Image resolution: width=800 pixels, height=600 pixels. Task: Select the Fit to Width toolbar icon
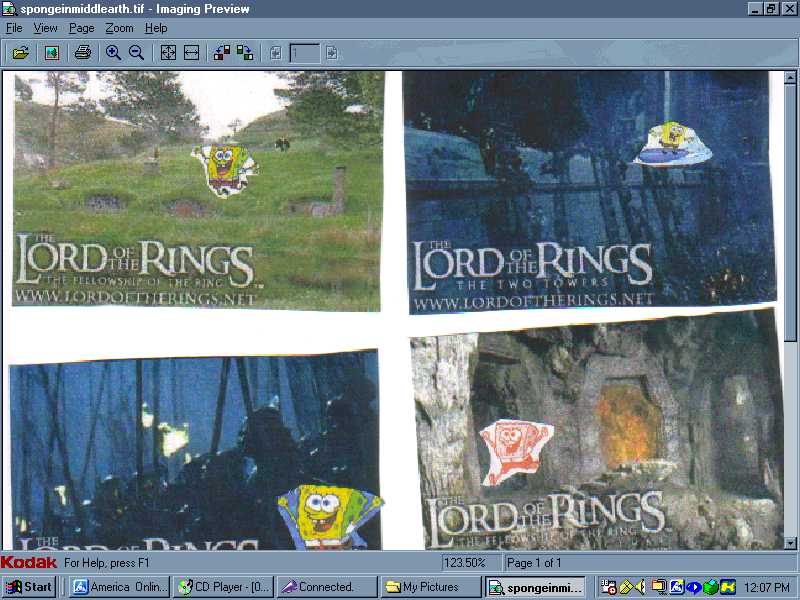pos(191,53)
